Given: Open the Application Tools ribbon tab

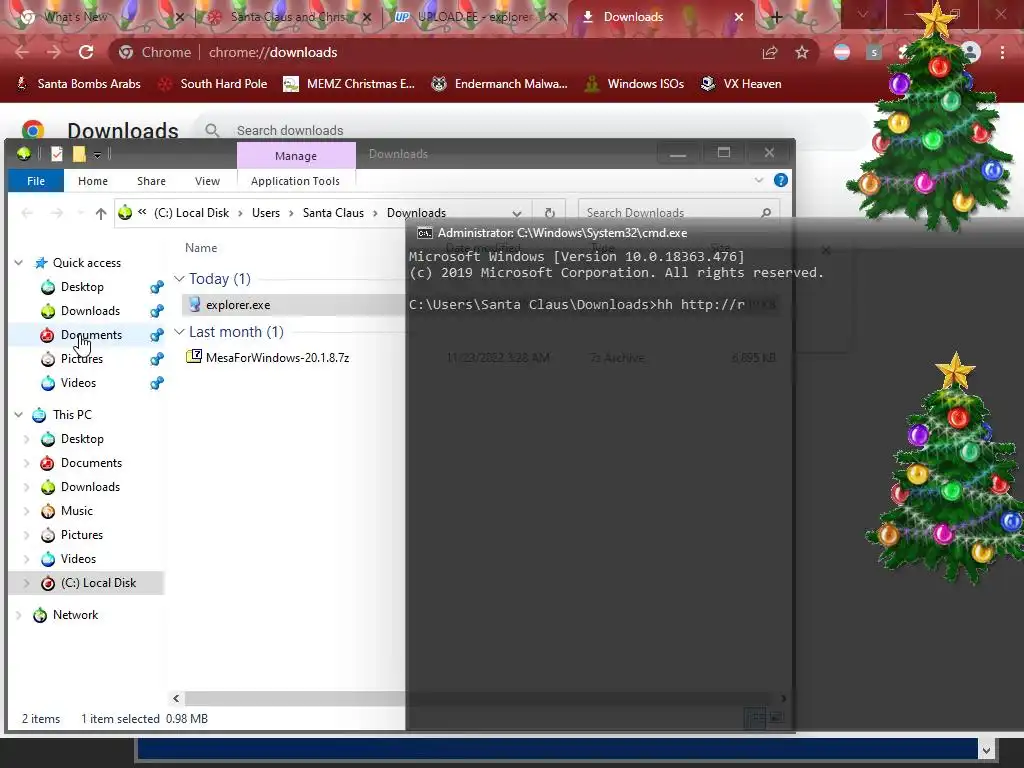Looking at the screenshot, I should pos(295,181).
